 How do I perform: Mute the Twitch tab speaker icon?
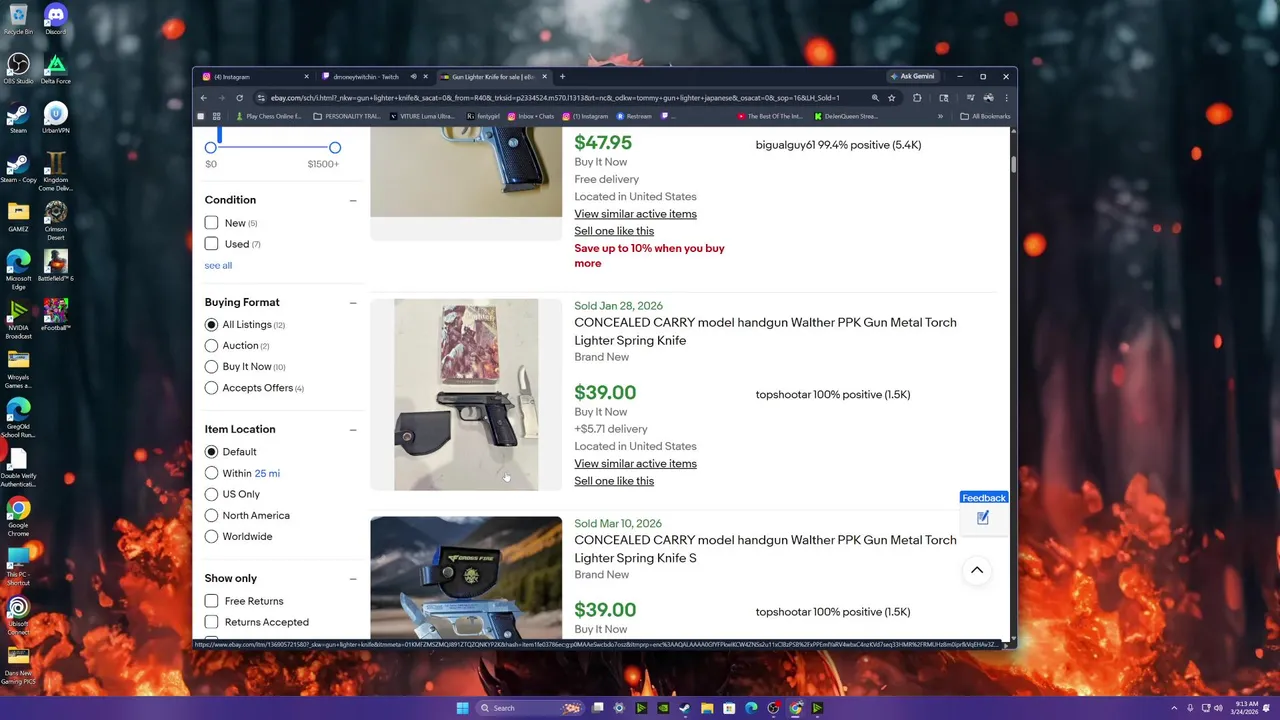coord(413,77)
